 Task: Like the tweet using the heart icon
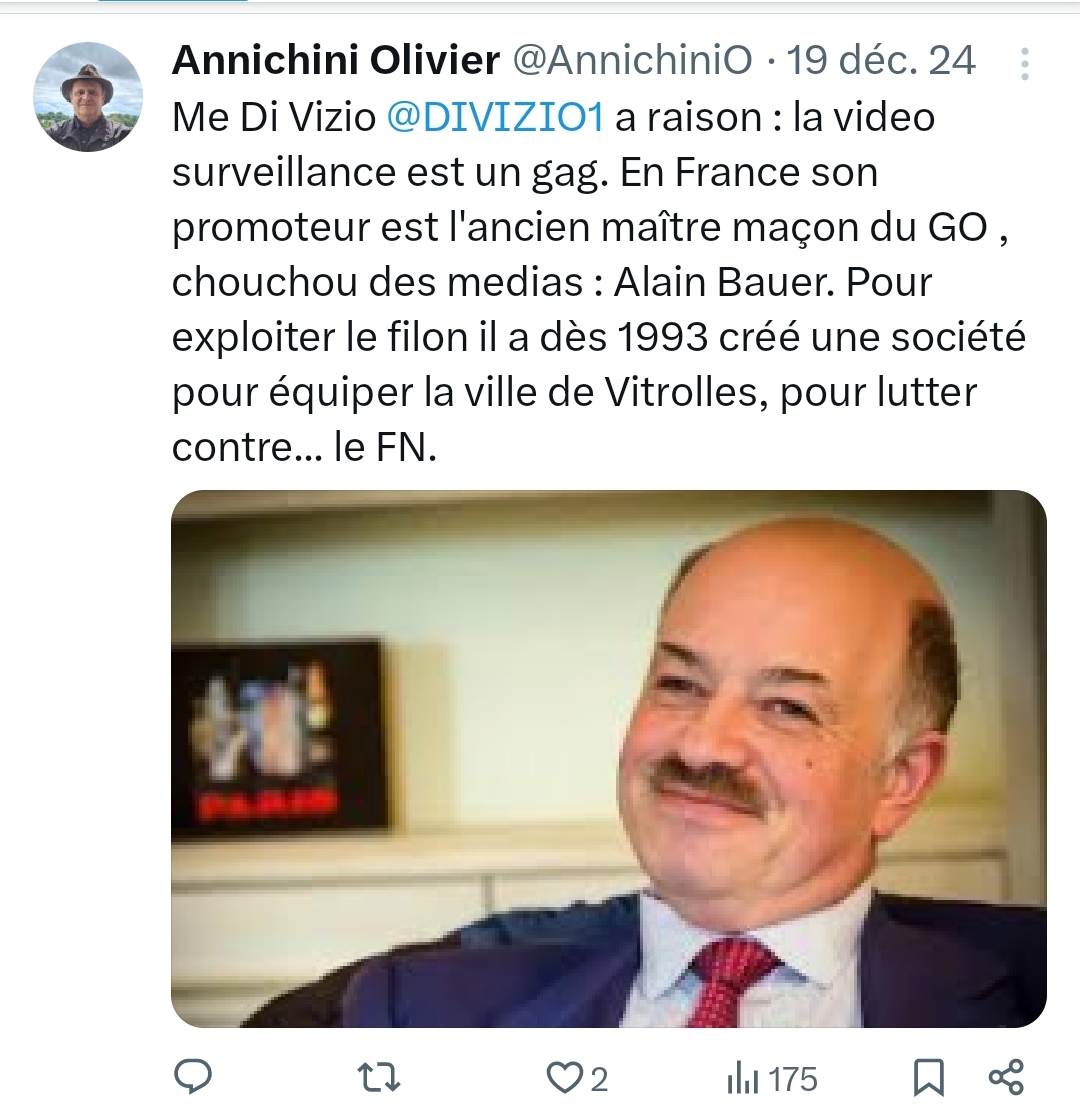(564, 1078)
